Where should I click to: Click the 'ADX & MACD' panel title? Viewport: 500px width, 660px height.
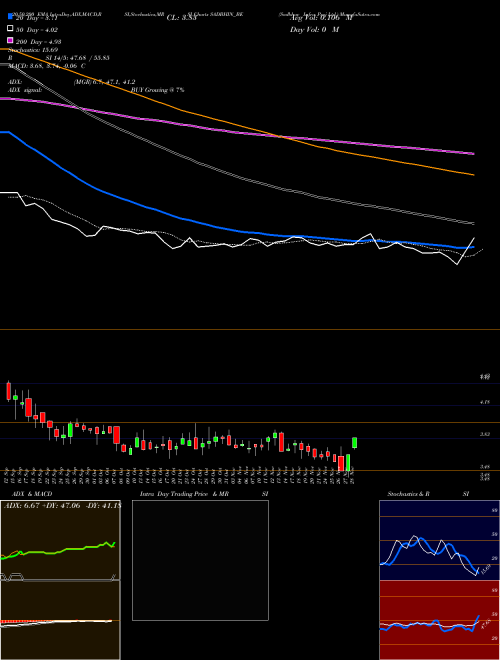coord(32,494)
